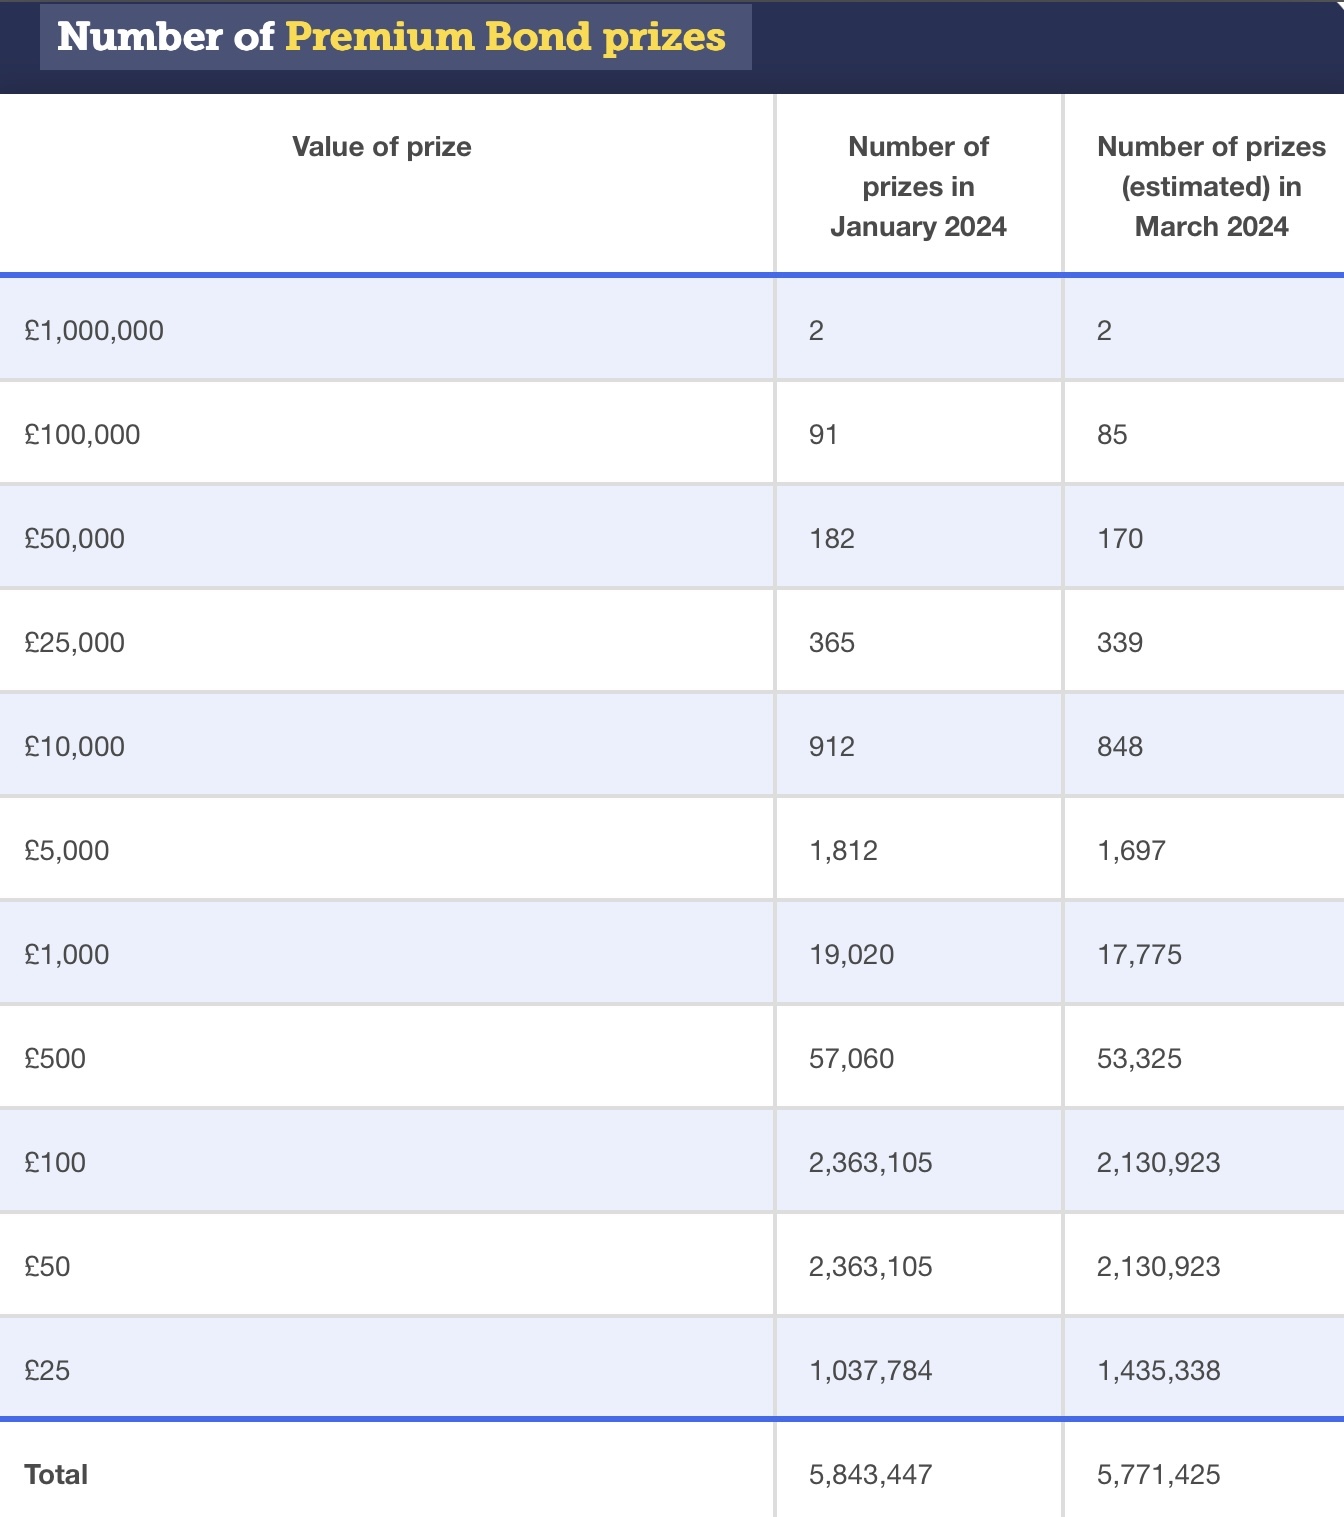Select the January total 5,843,447
Viewport: 1344px width, 1517px height.
point(870,1475)
